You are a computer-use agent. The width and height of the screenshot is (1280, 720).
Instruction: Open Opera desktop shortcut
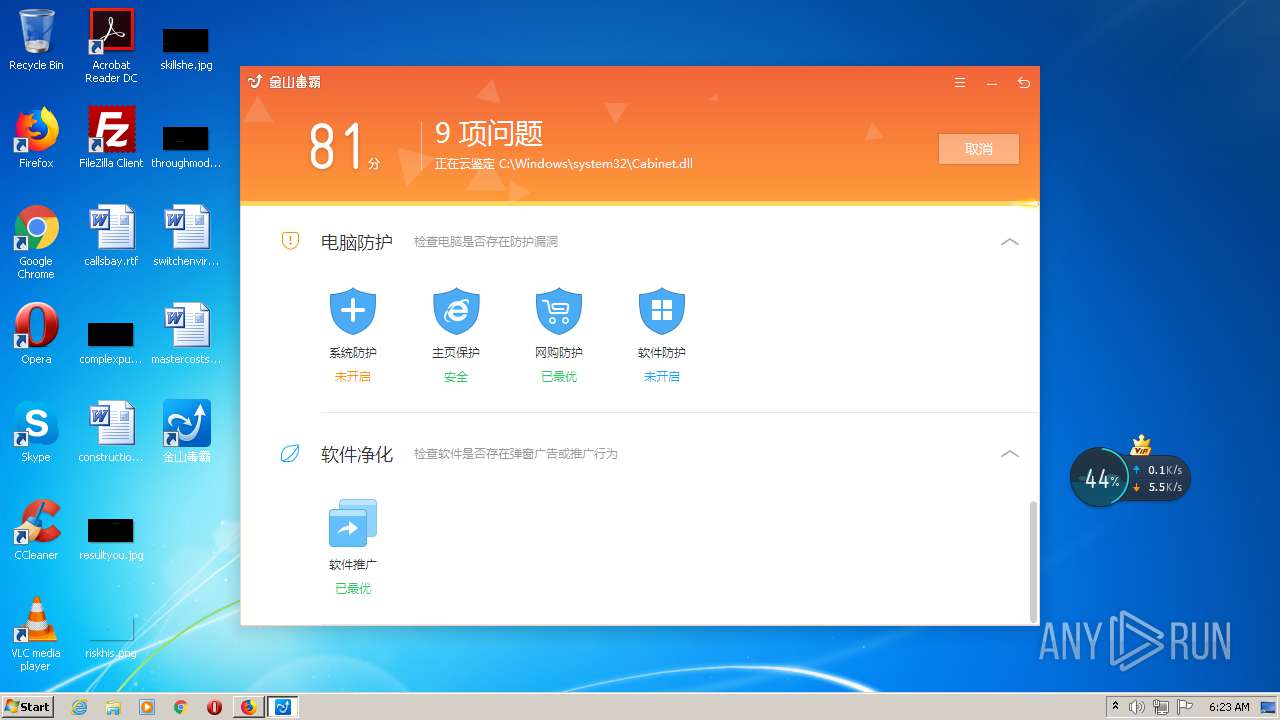pyautogui.click(x=36, y=334)
